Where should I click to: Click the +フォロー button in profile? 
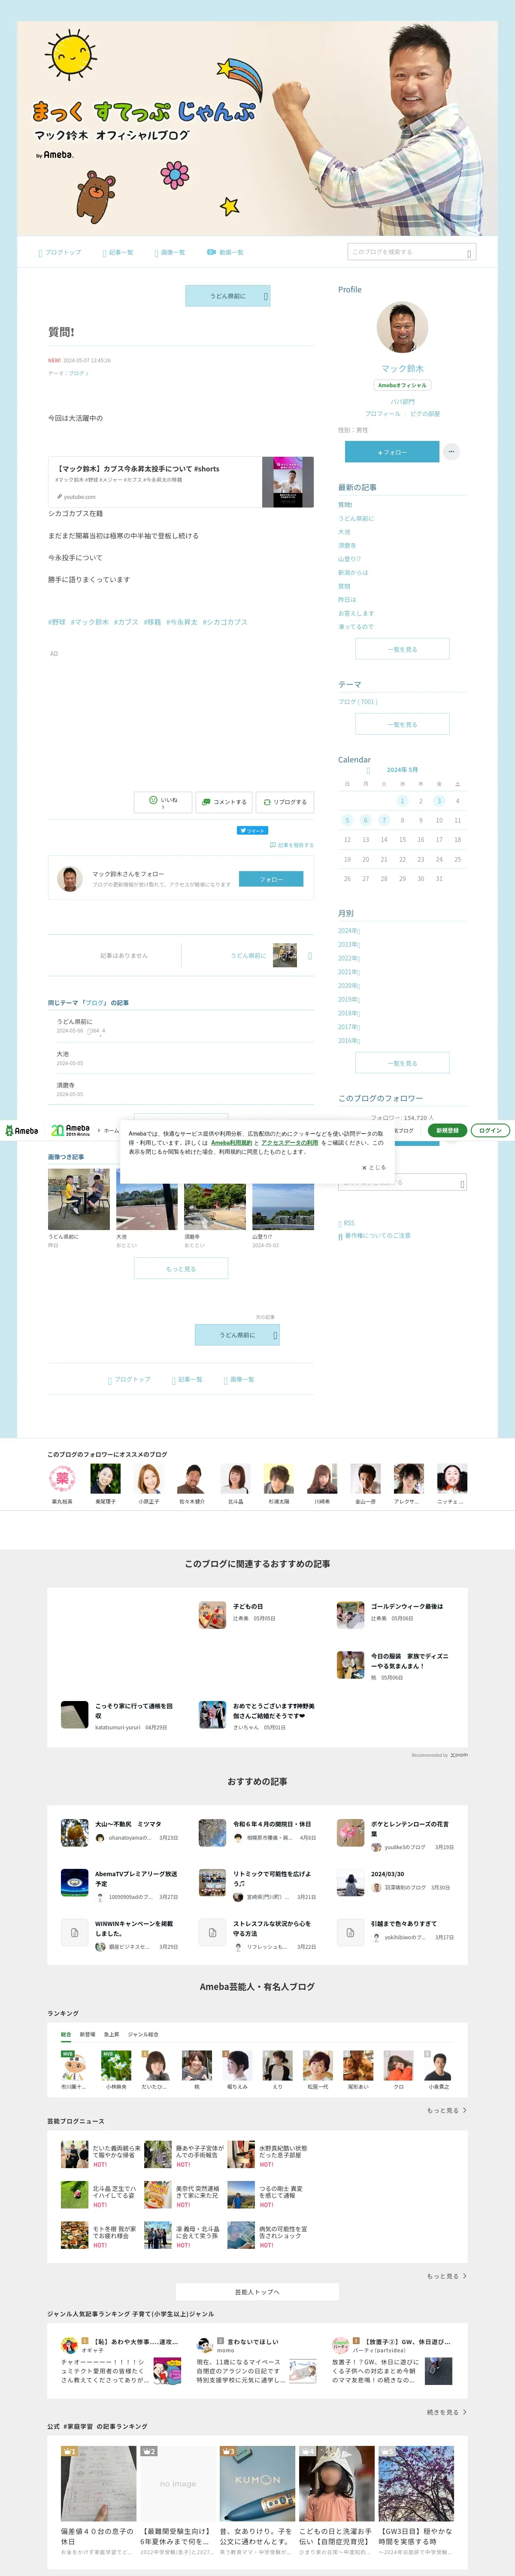point(392,452)
